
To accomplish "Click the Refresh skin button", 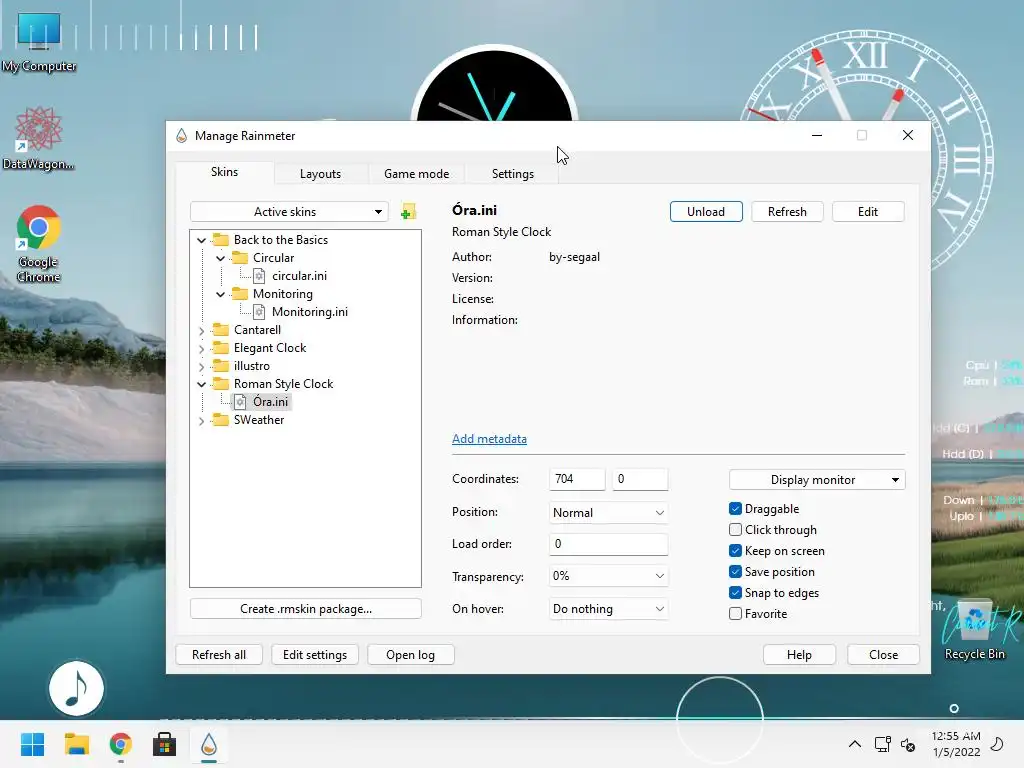I will (x=787, y=212).
